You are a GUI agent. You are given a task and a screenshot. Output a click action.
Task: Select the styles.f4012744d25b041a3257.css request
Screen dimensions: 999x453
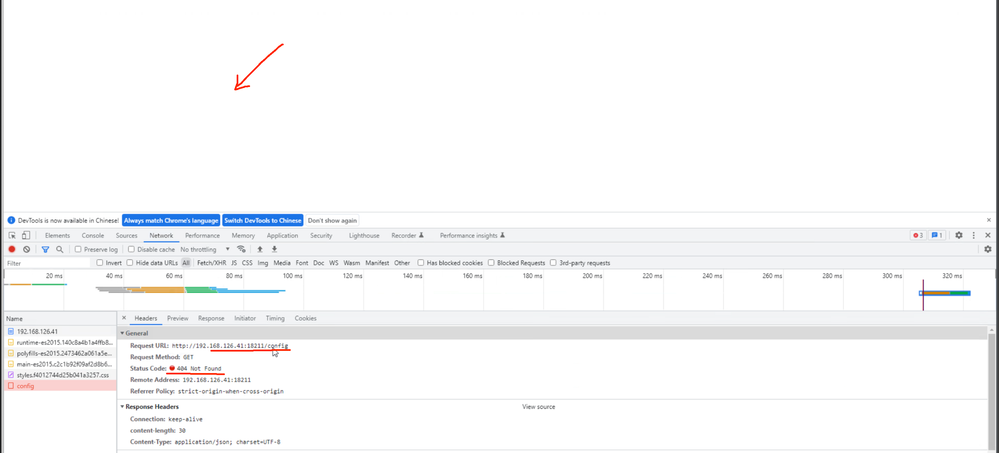60,375
